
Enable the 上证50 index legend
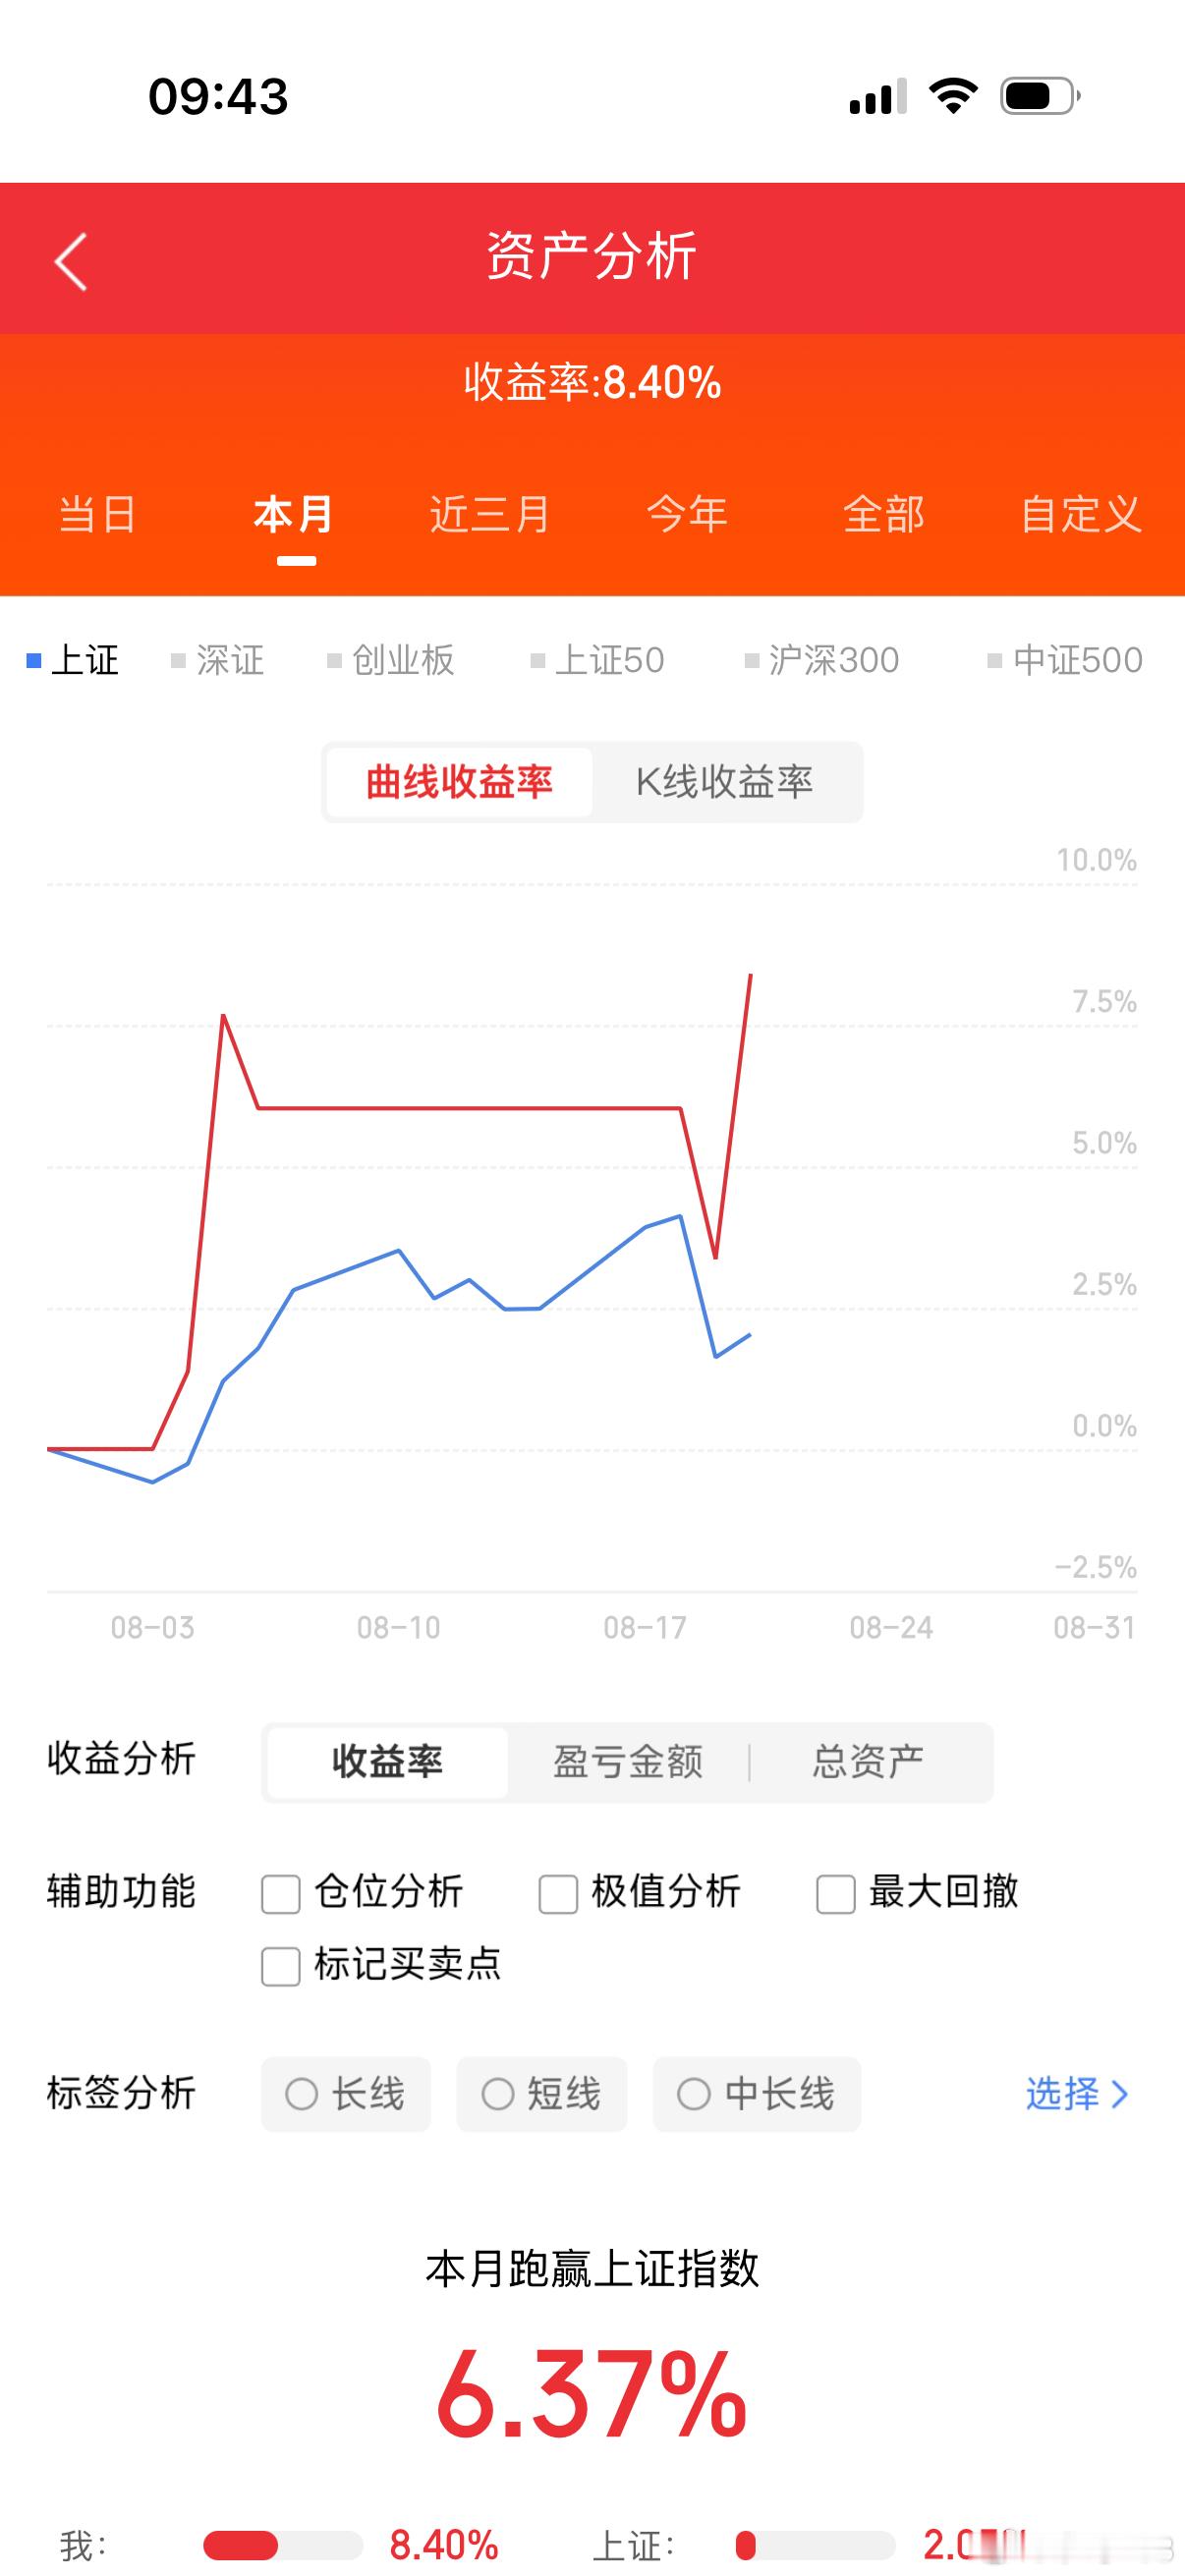[x=598, y=660]
